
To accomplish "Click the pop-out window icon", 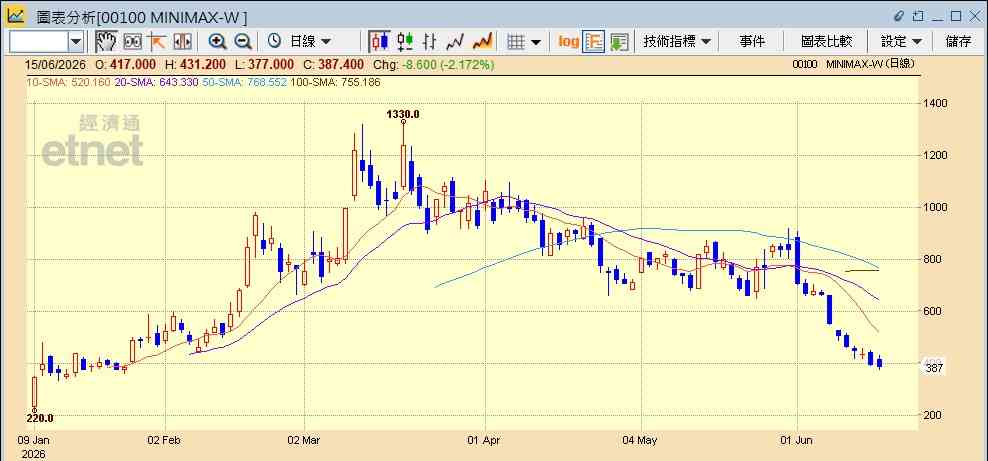I will (919, 15).
